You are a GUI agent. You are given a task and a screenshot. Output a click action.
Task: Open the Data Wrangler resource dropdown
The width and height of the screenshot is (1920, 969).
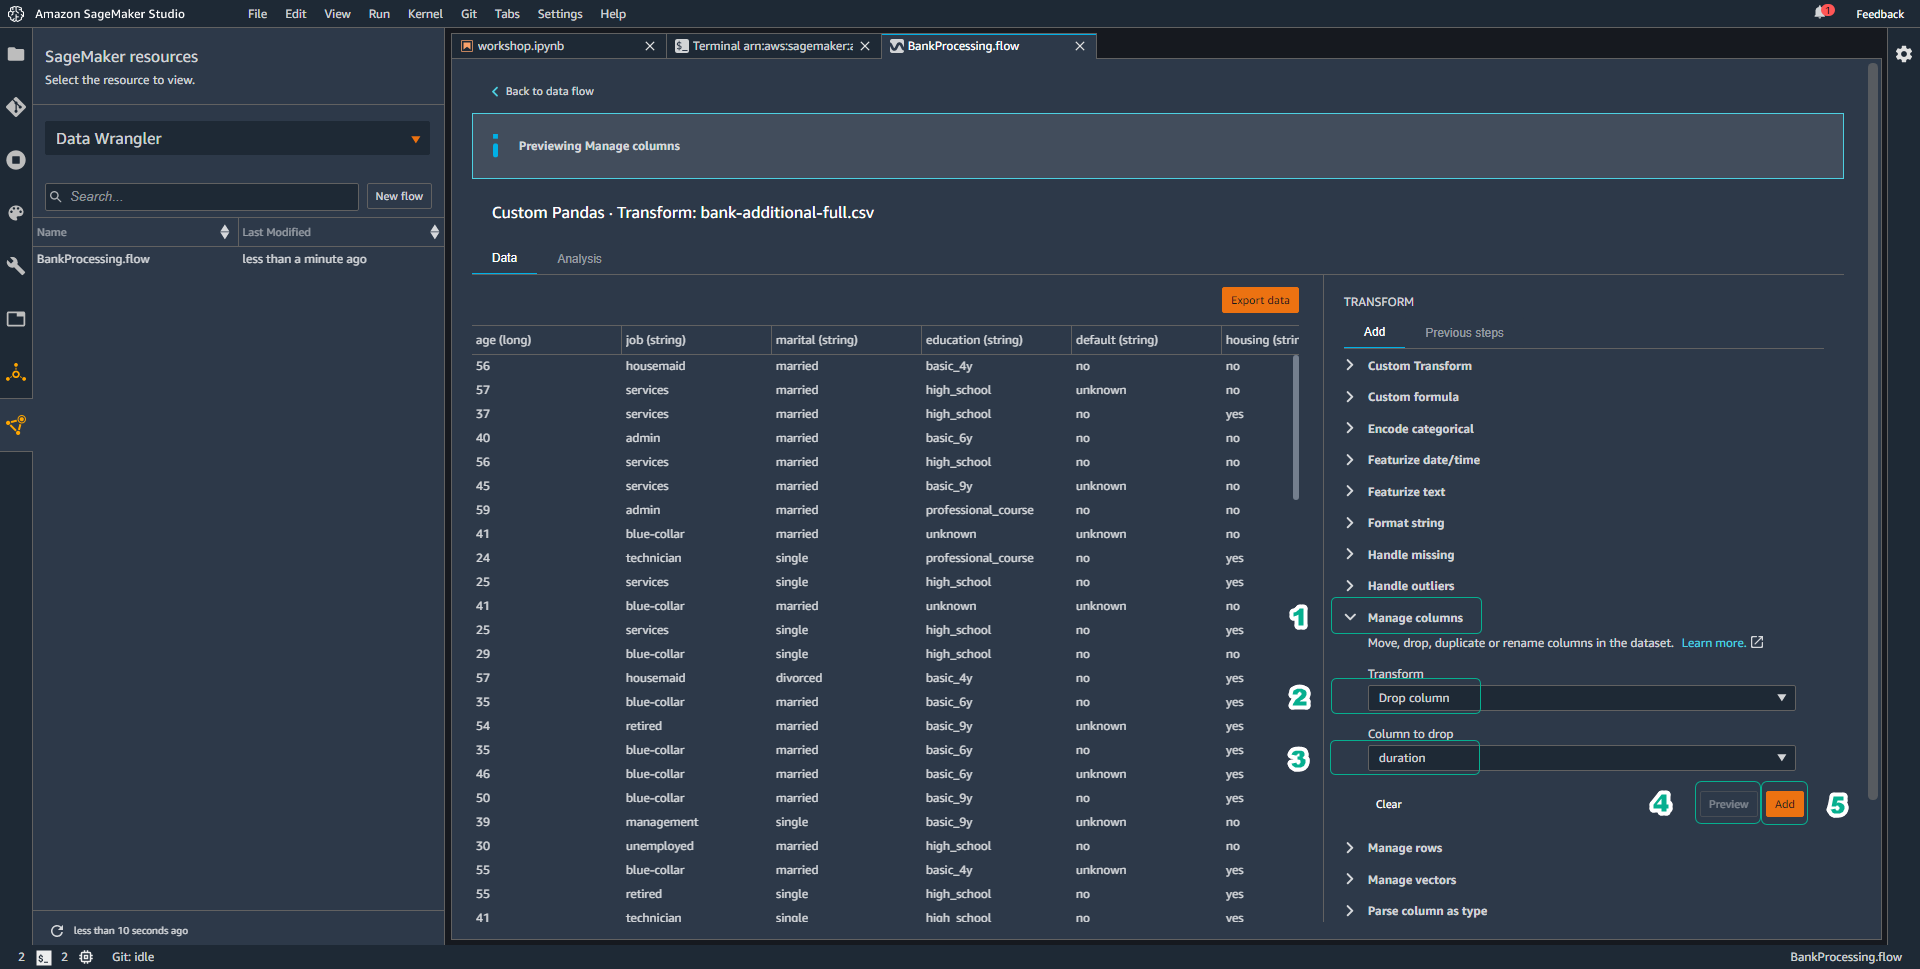[237, 139]
